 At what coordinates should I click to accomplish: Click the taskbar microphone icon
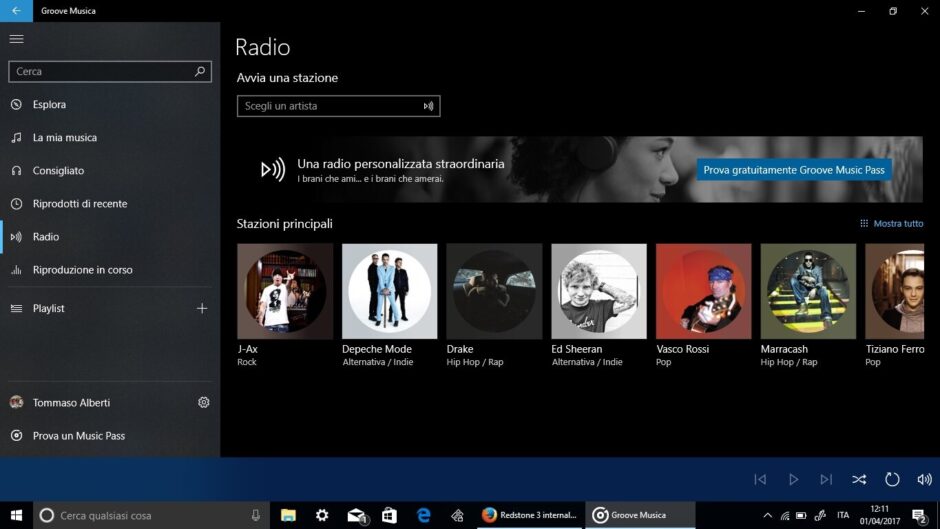point(256,515)
